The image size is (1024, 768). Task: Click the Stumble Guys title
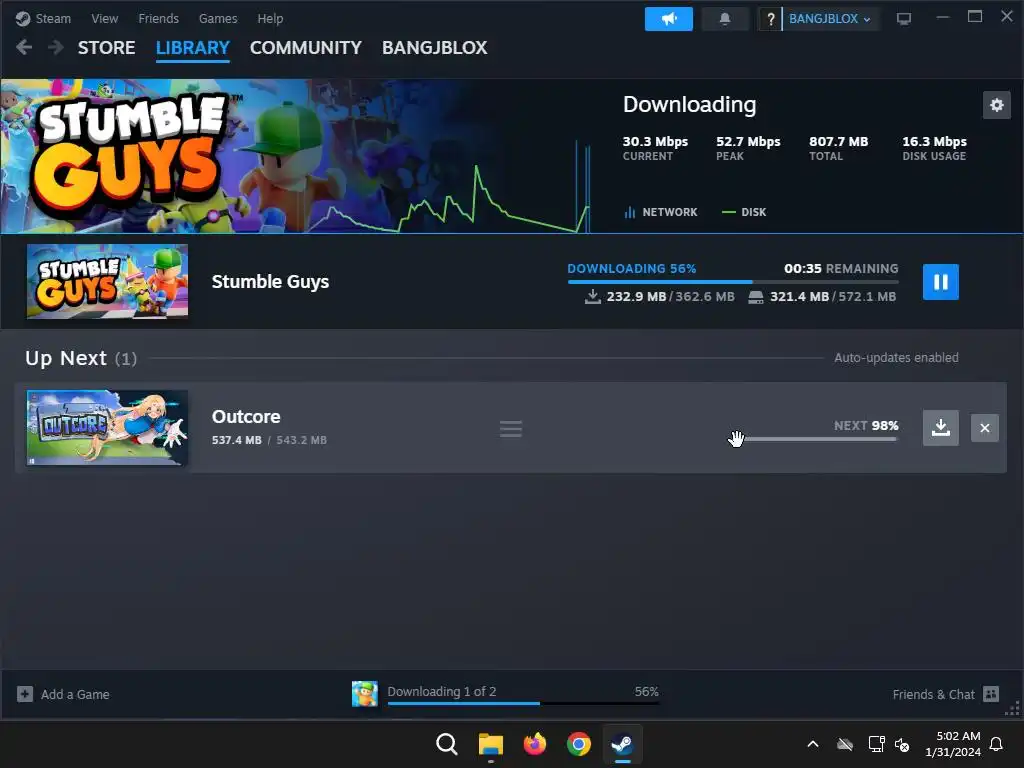click(x=270, y=281)
